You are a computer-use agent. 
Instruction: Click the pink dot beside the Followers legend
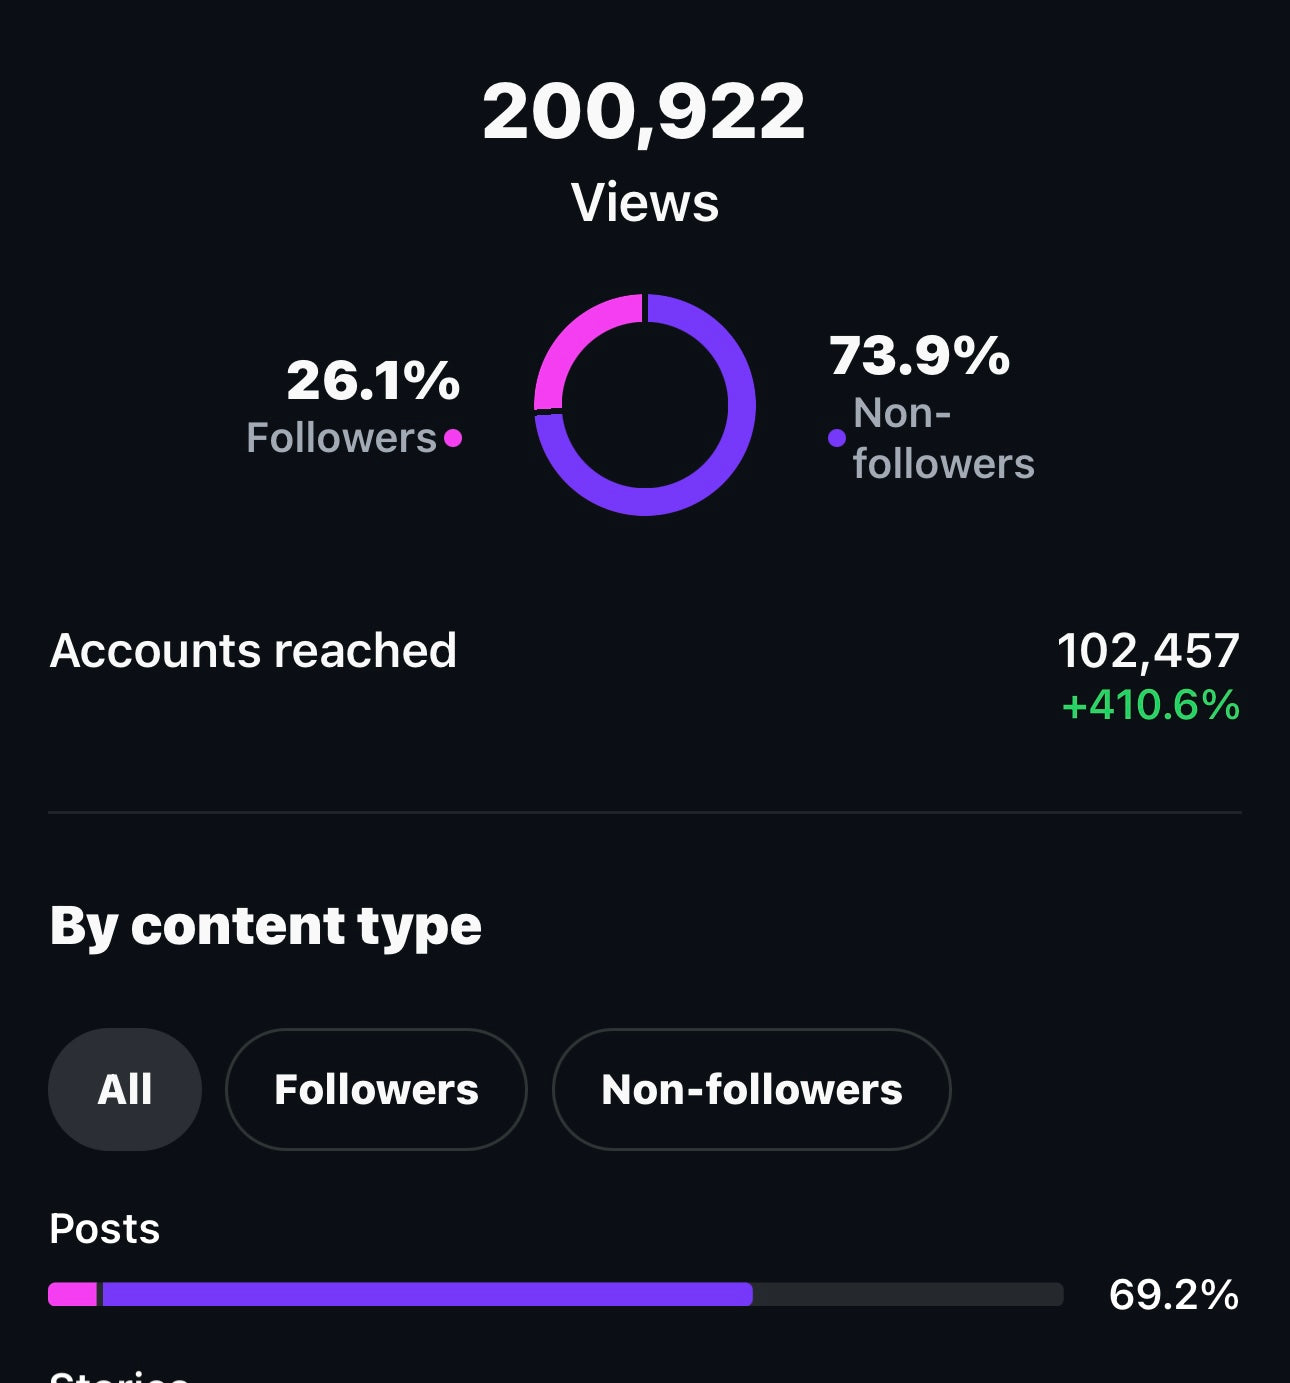tap(453, 438)
